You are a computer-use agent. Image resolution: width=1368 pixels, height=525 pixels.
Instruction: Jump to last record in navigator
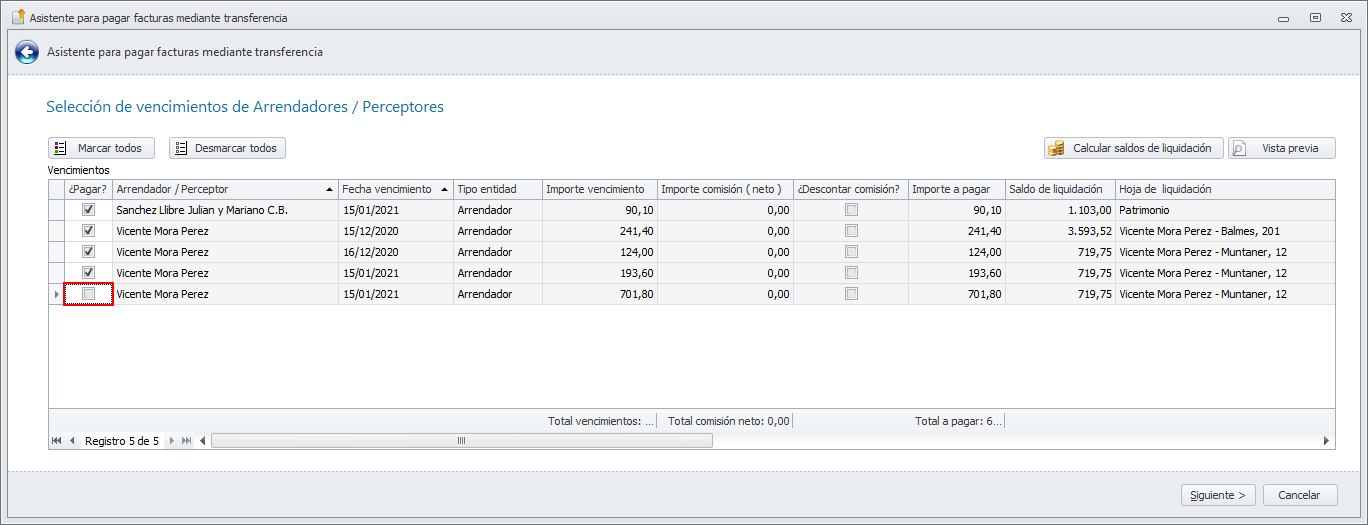coord(187,441)
